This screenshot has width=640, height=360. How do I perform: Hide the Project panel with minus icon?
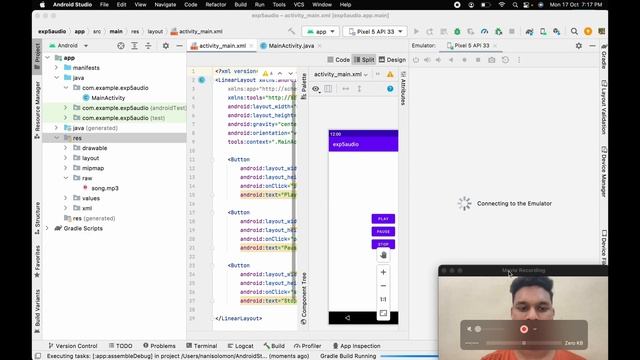179,46
